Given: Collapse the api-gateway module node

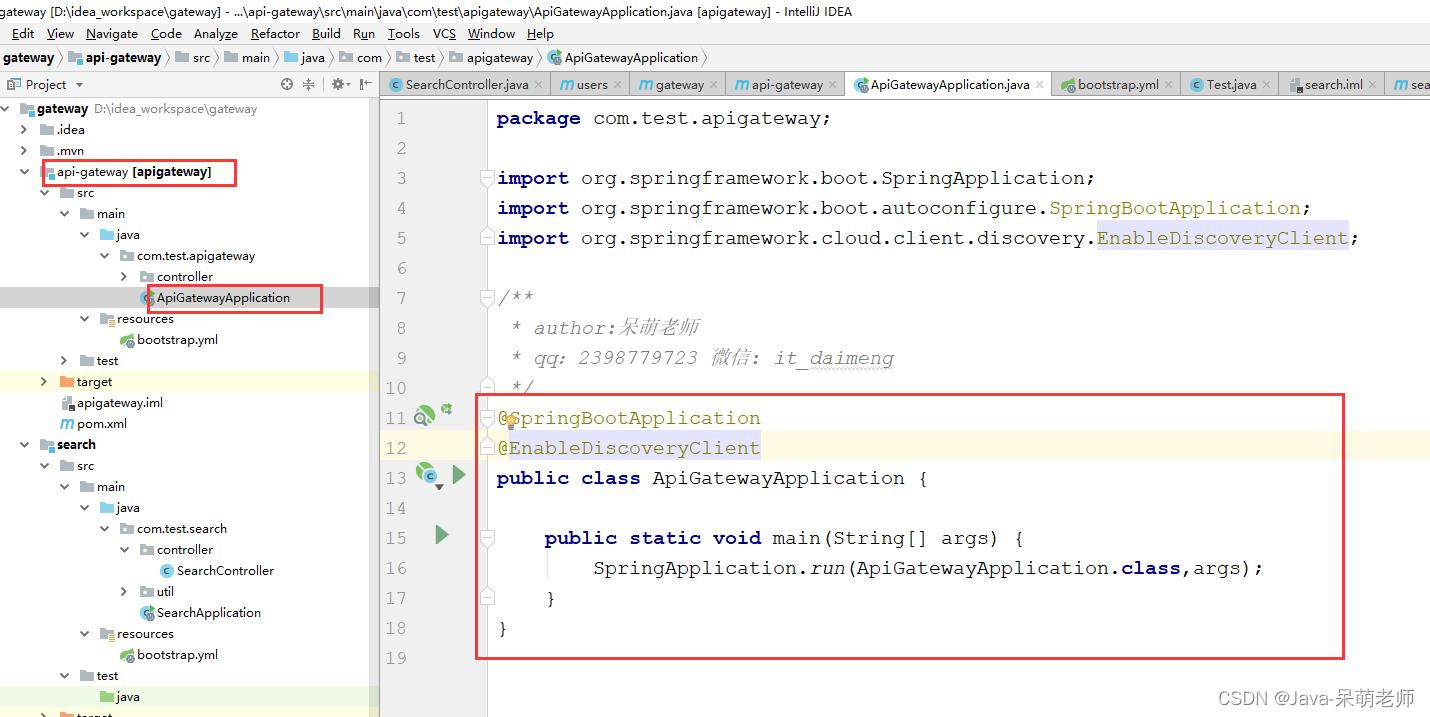Looking at the screenshot, I should point(25,172).
